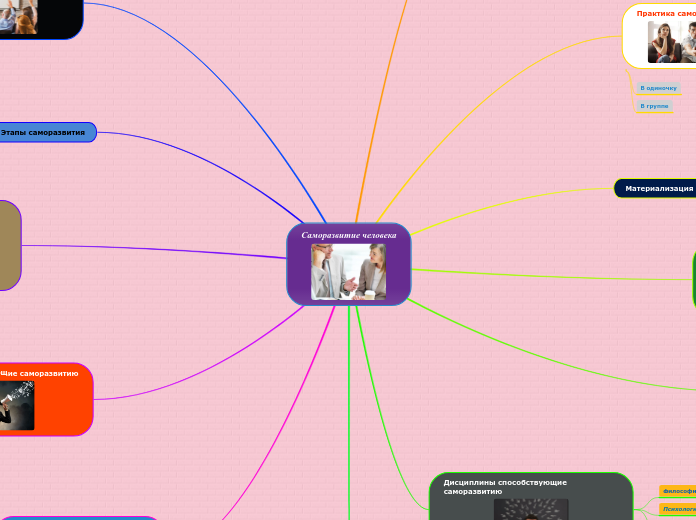Viewport: 696px width, 520px height.
Task: Select the 'Психология' subtopic
Action: [x=678, y=509]
